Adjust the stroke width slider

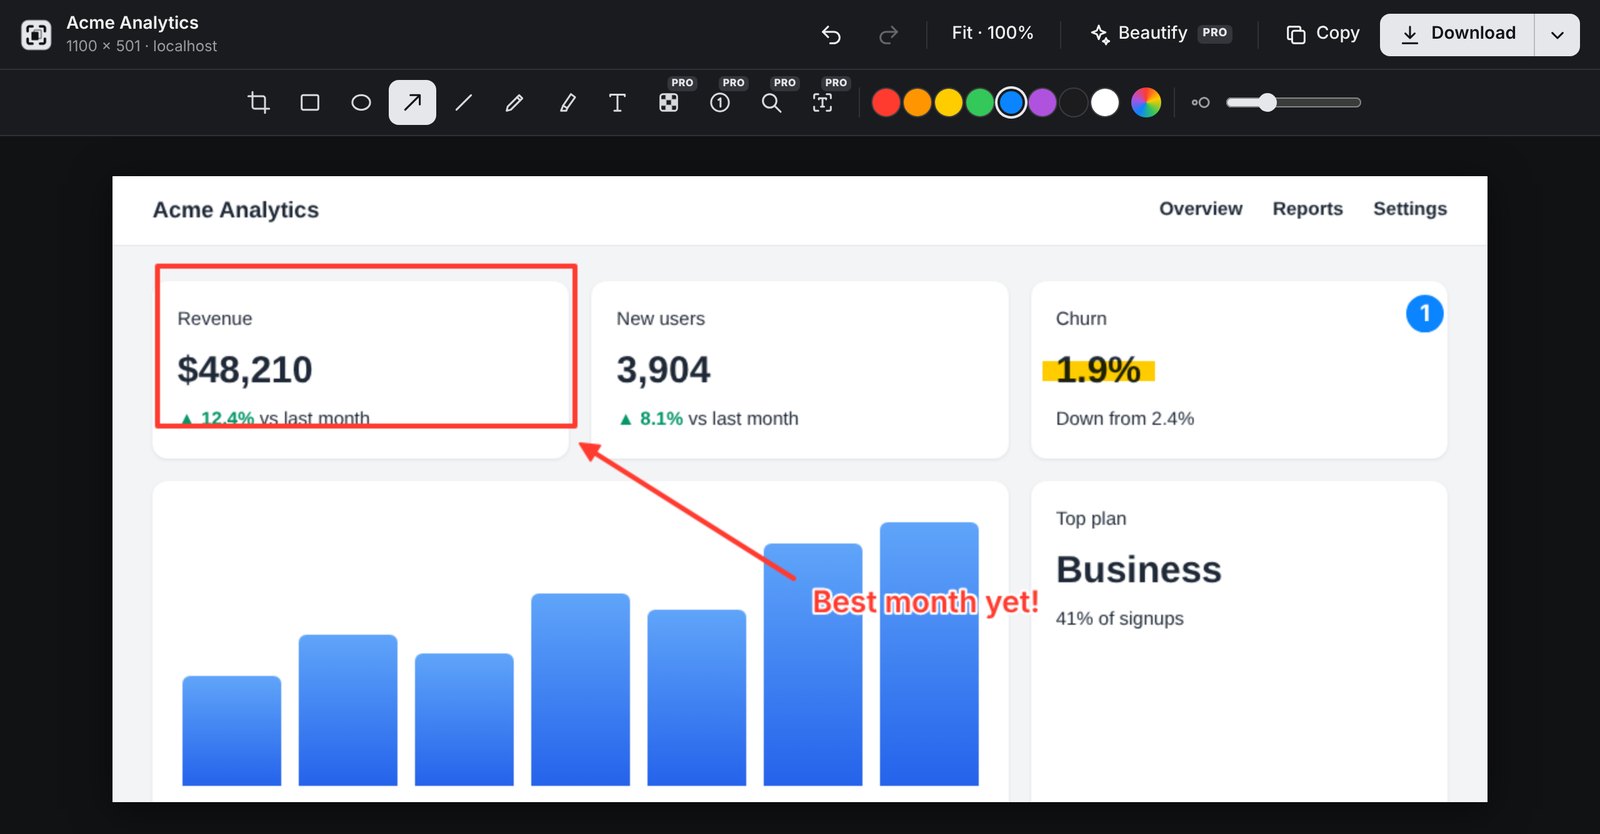coord(1293,102)
